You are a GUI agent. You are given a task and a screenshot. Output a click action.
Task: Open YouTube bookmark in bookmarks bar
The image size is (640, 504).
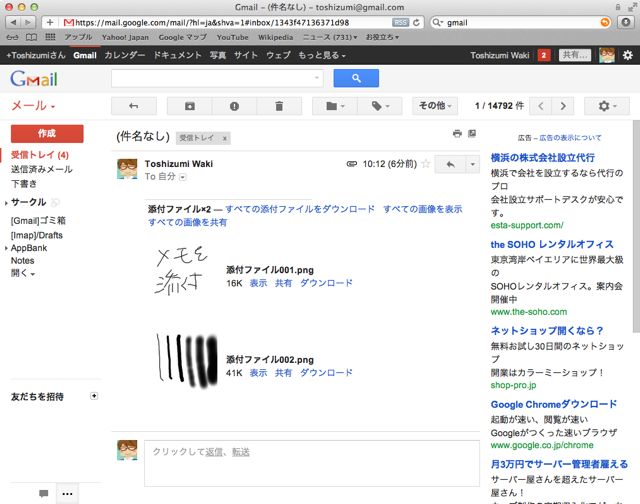[232, 37]
